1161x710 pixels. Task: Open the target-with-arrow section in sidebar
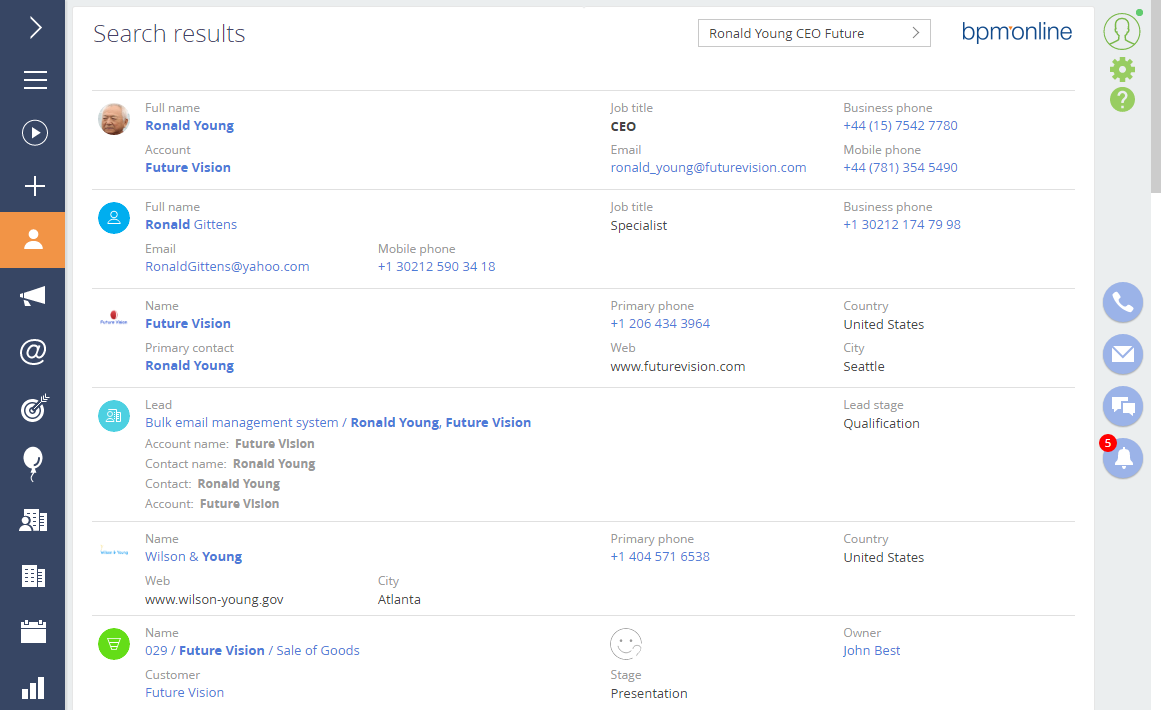click(x=34, y=407)
